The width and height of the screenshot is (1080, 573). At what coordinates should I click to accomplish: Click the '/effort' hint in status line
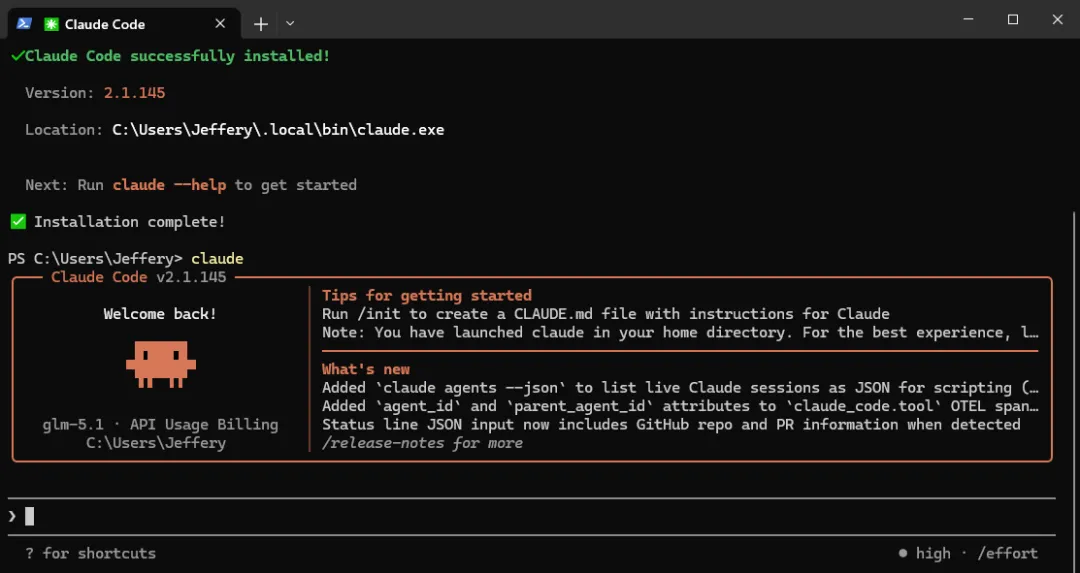pos(1008,553)
